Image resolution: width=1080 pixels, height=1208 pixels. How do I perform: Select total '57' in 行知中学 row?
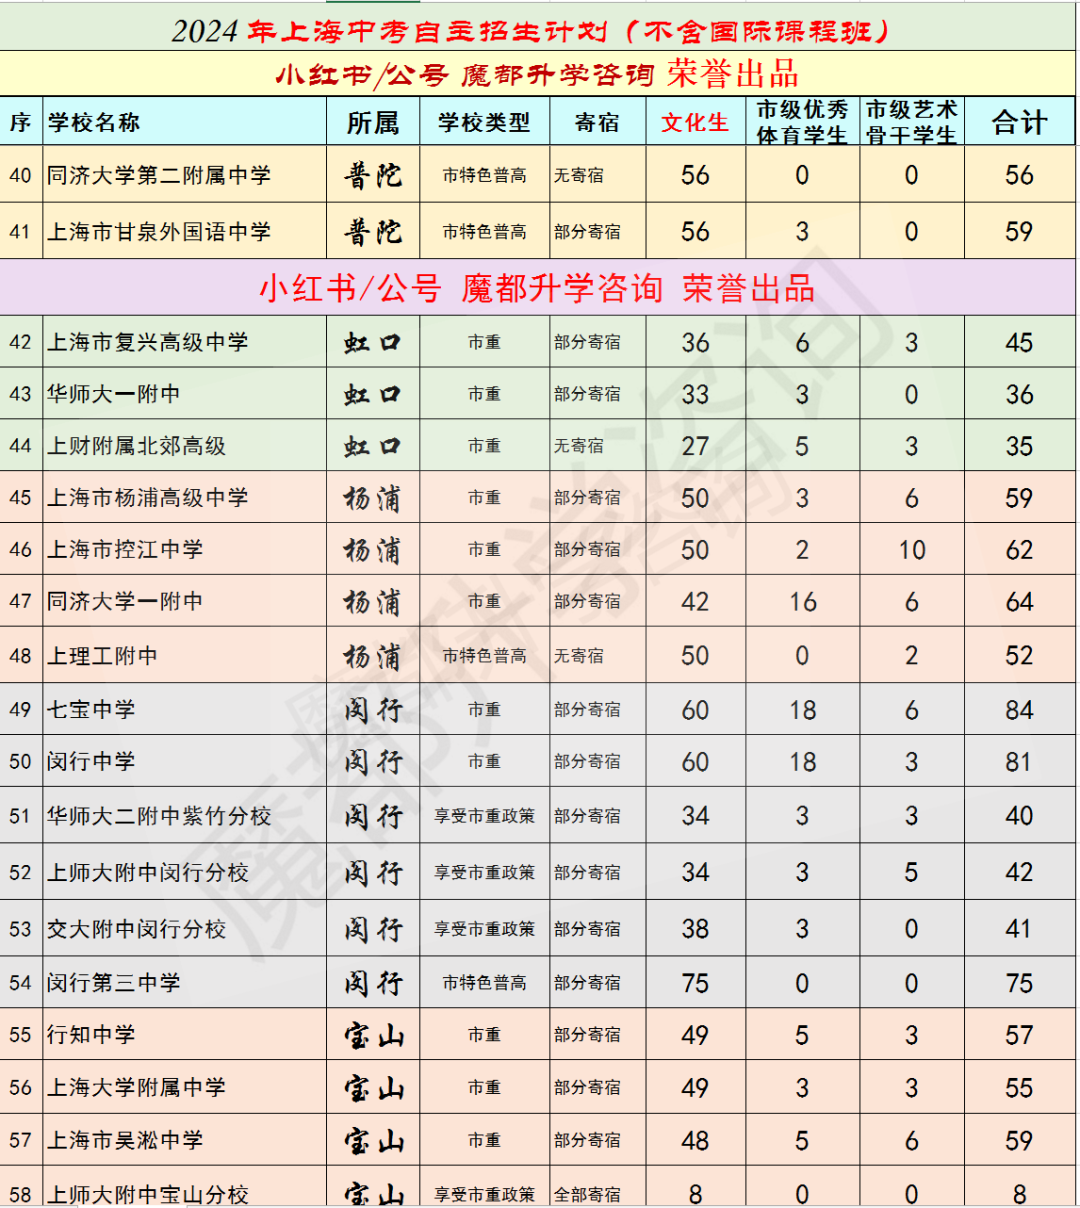(x=1019, y=1035)
